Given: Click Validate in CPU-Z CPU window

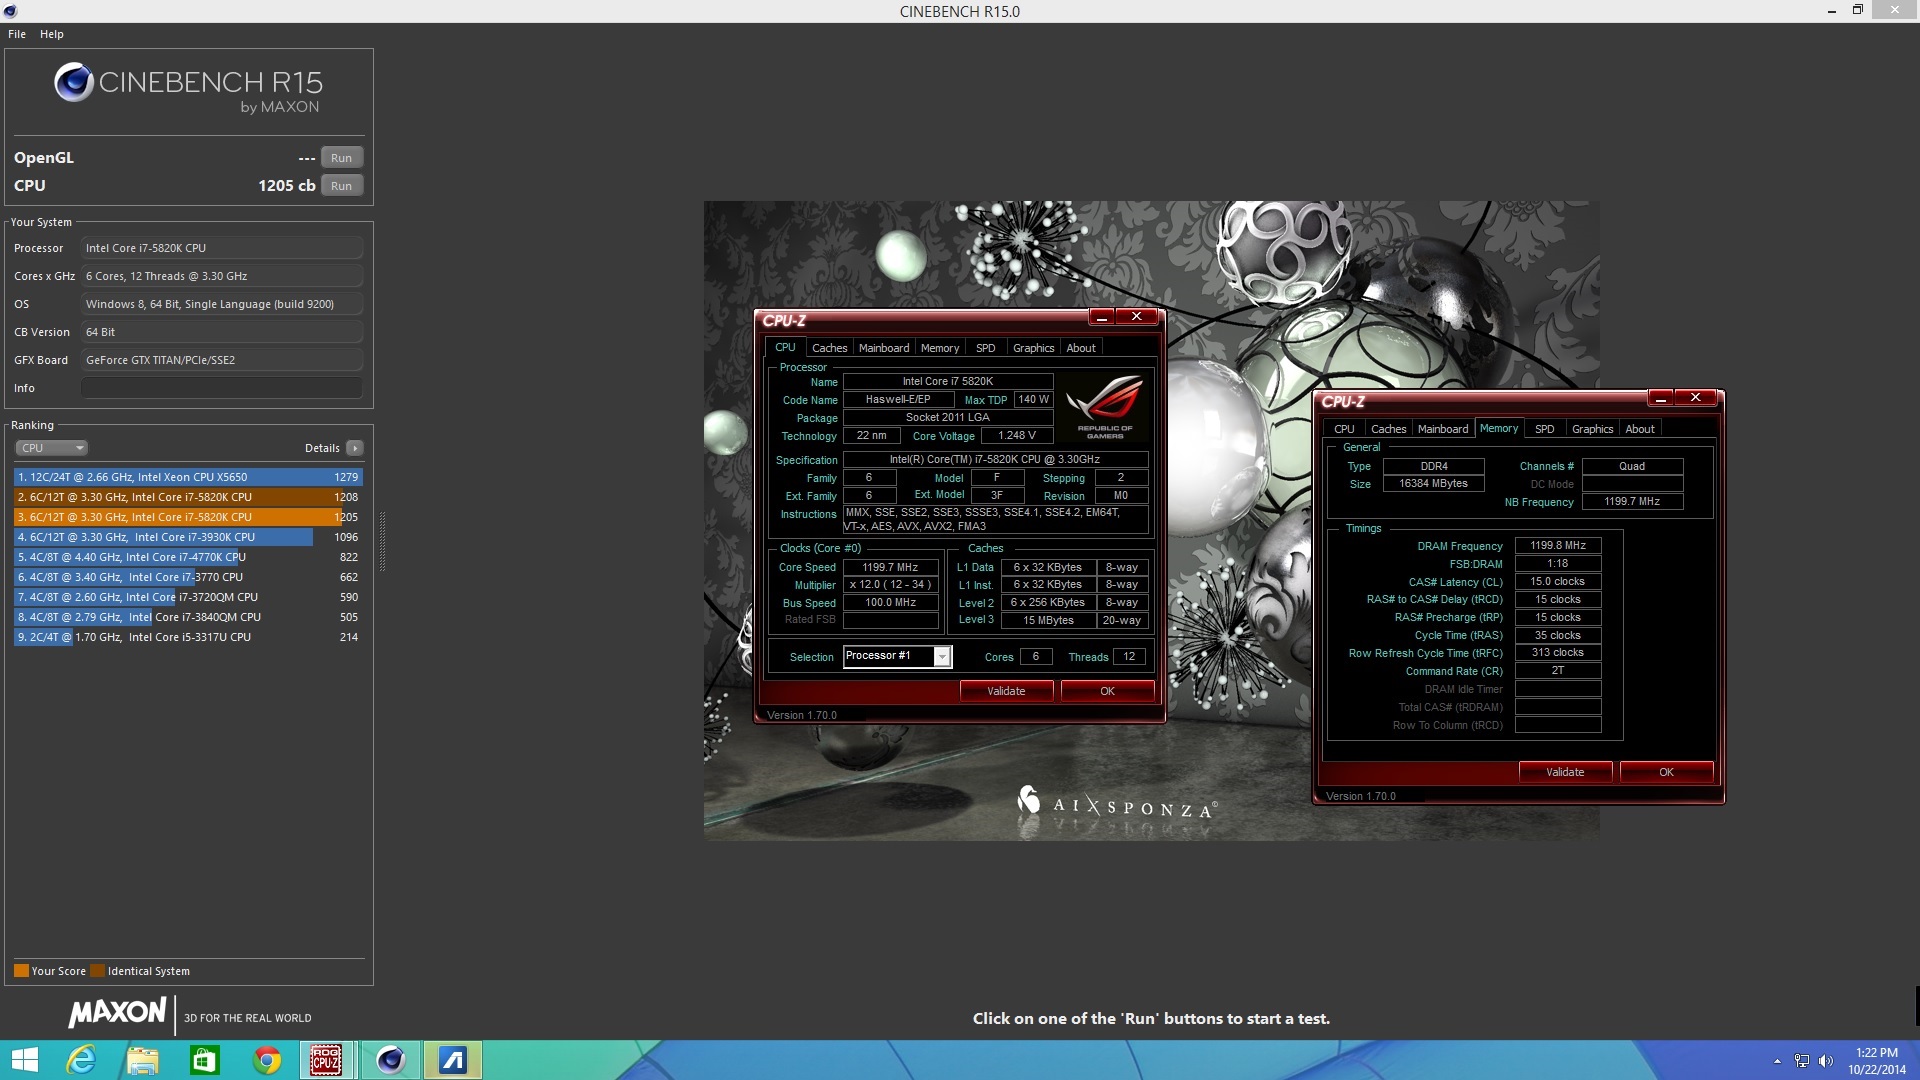Looking at the screenshot, I should coord(1006,691).
